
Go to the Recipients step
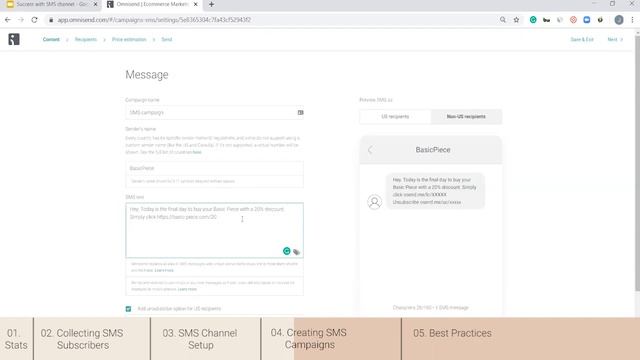[x=86, y=40]
